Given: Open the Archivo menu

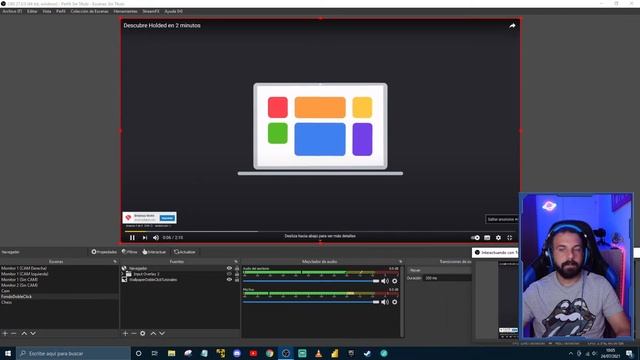Looking at the screenshot, I should (x=12, y=11).
